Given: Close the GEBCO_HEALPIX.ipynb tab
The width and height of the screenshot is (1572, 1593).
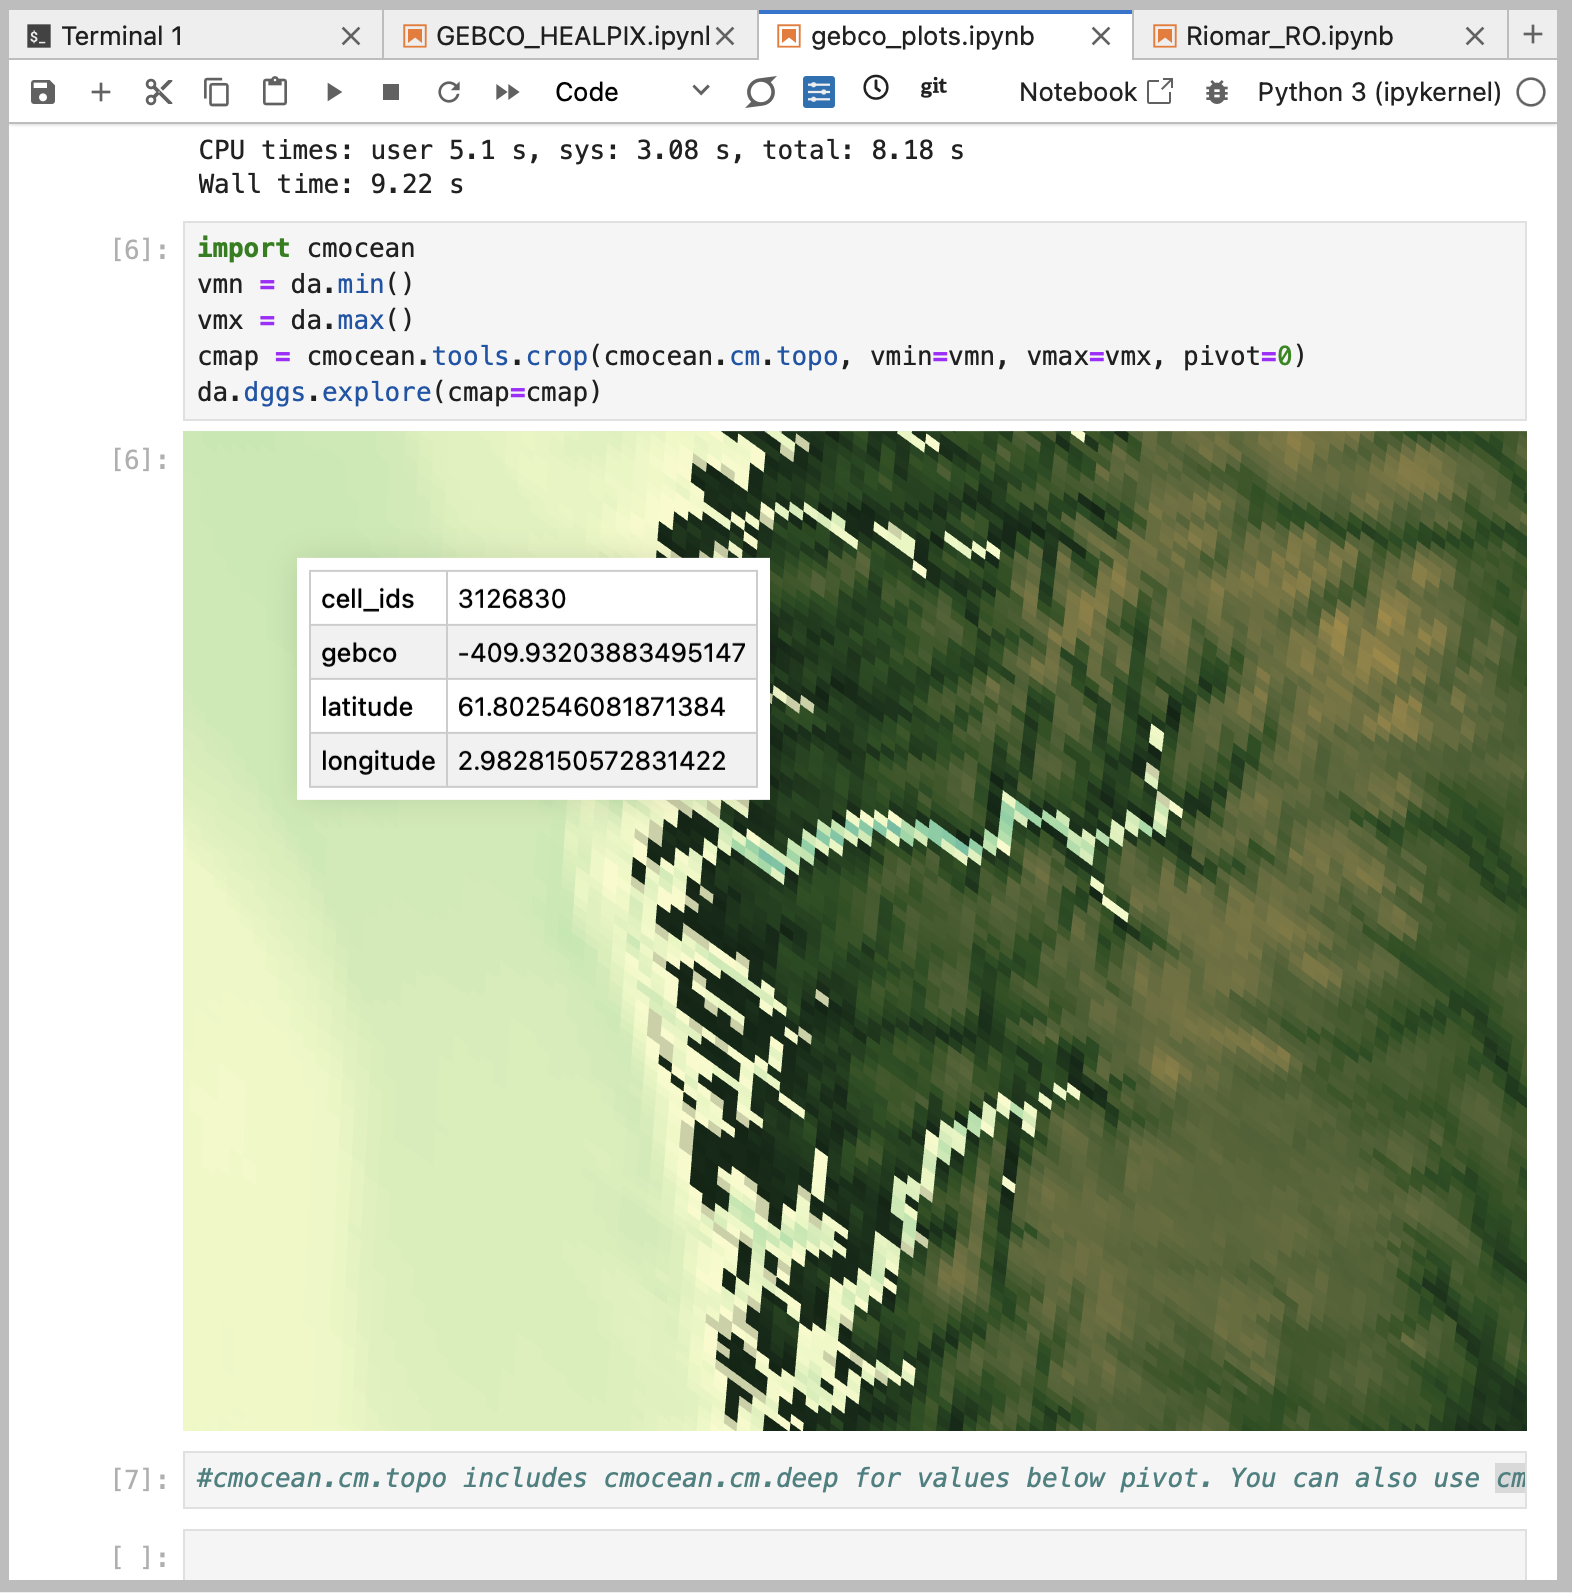Looking at the screenshot, I should pos(726,37).
